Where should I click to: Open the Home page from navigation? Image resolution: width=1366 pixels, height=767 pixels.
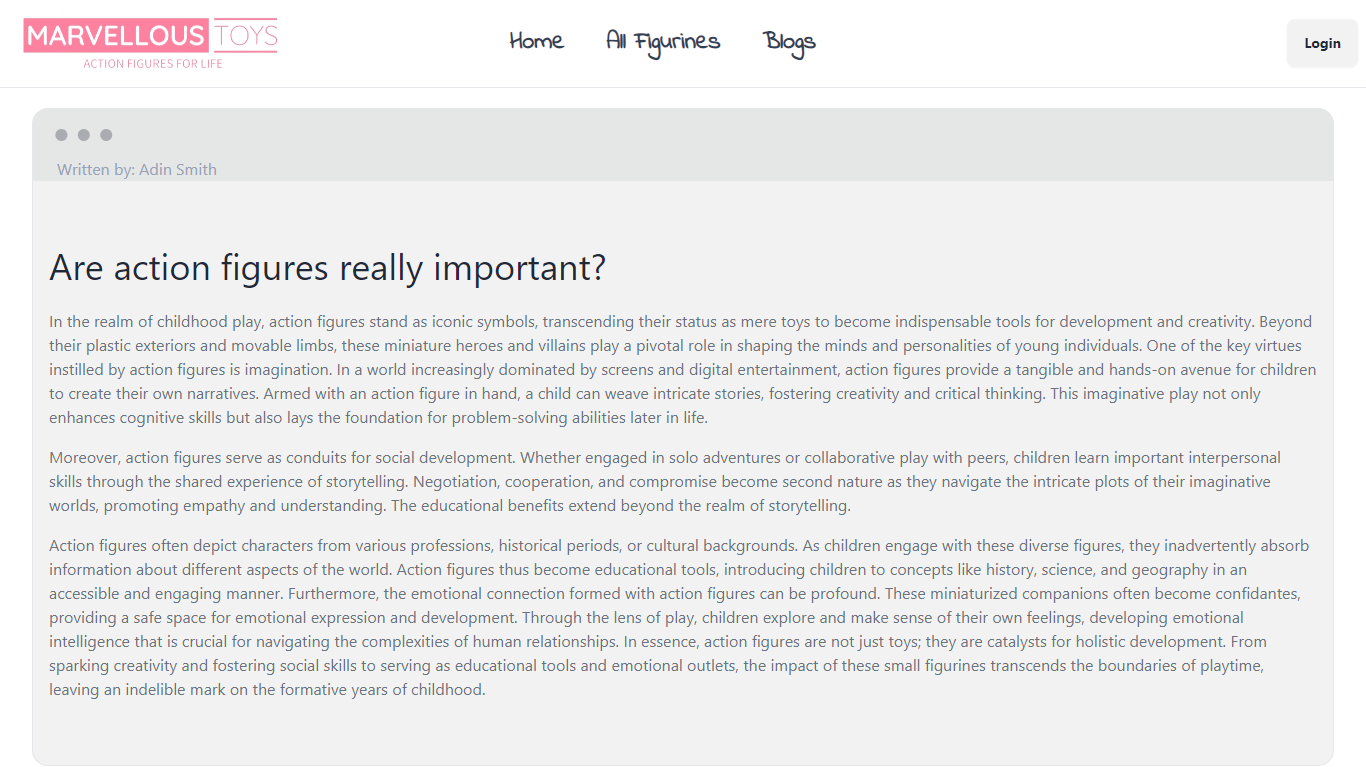[x=536, y=42]
